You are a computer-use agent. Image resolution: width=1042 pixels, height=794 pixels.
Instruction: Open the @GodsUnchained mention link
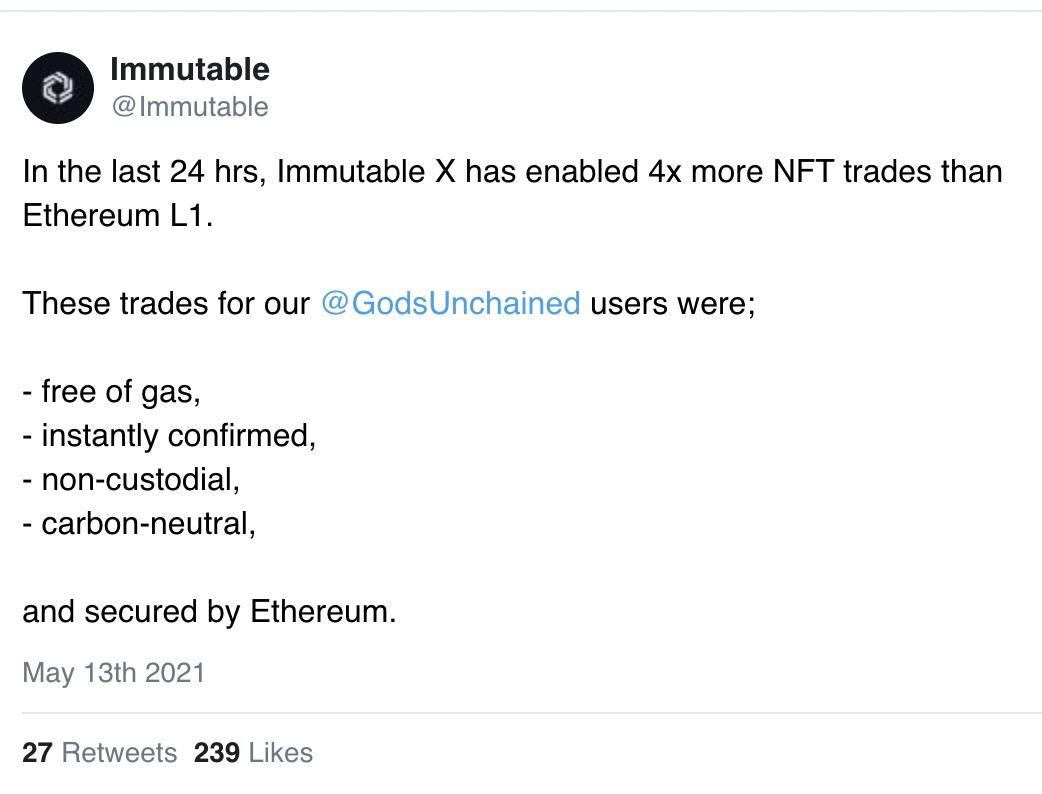point(450,303)
